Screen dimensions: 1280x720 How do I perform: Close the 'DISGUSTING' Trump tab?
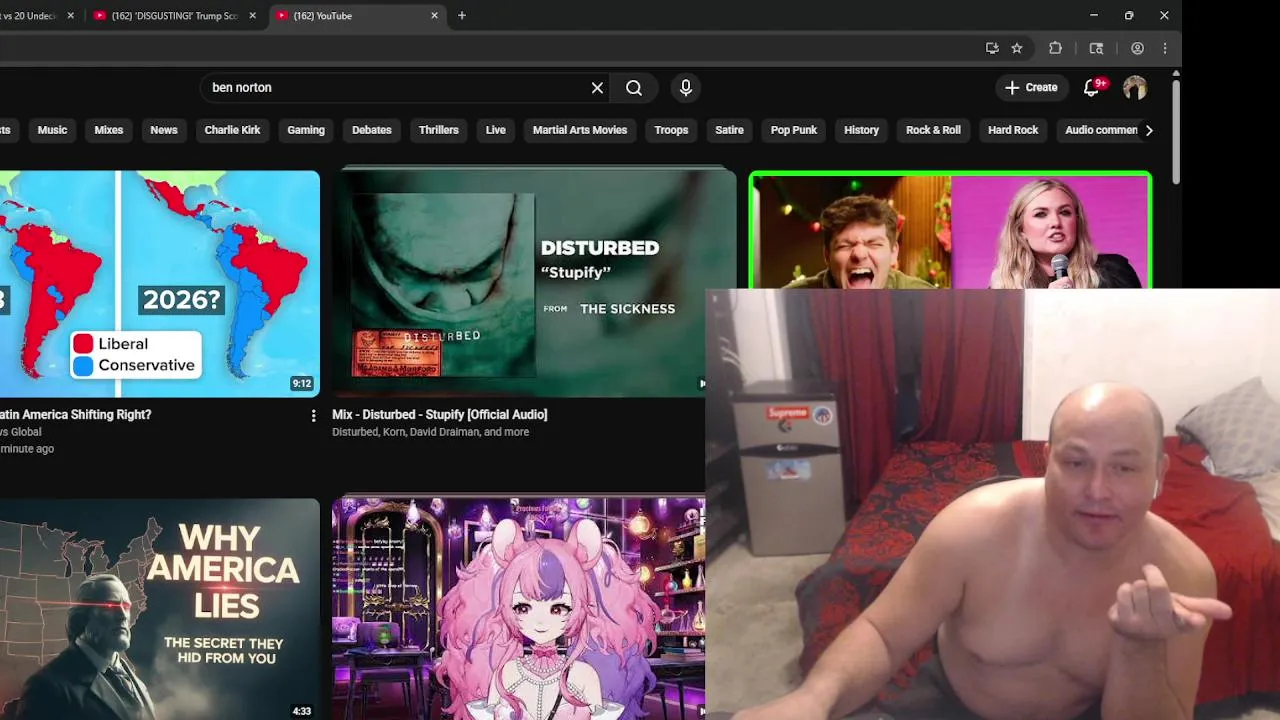[252, 16]
